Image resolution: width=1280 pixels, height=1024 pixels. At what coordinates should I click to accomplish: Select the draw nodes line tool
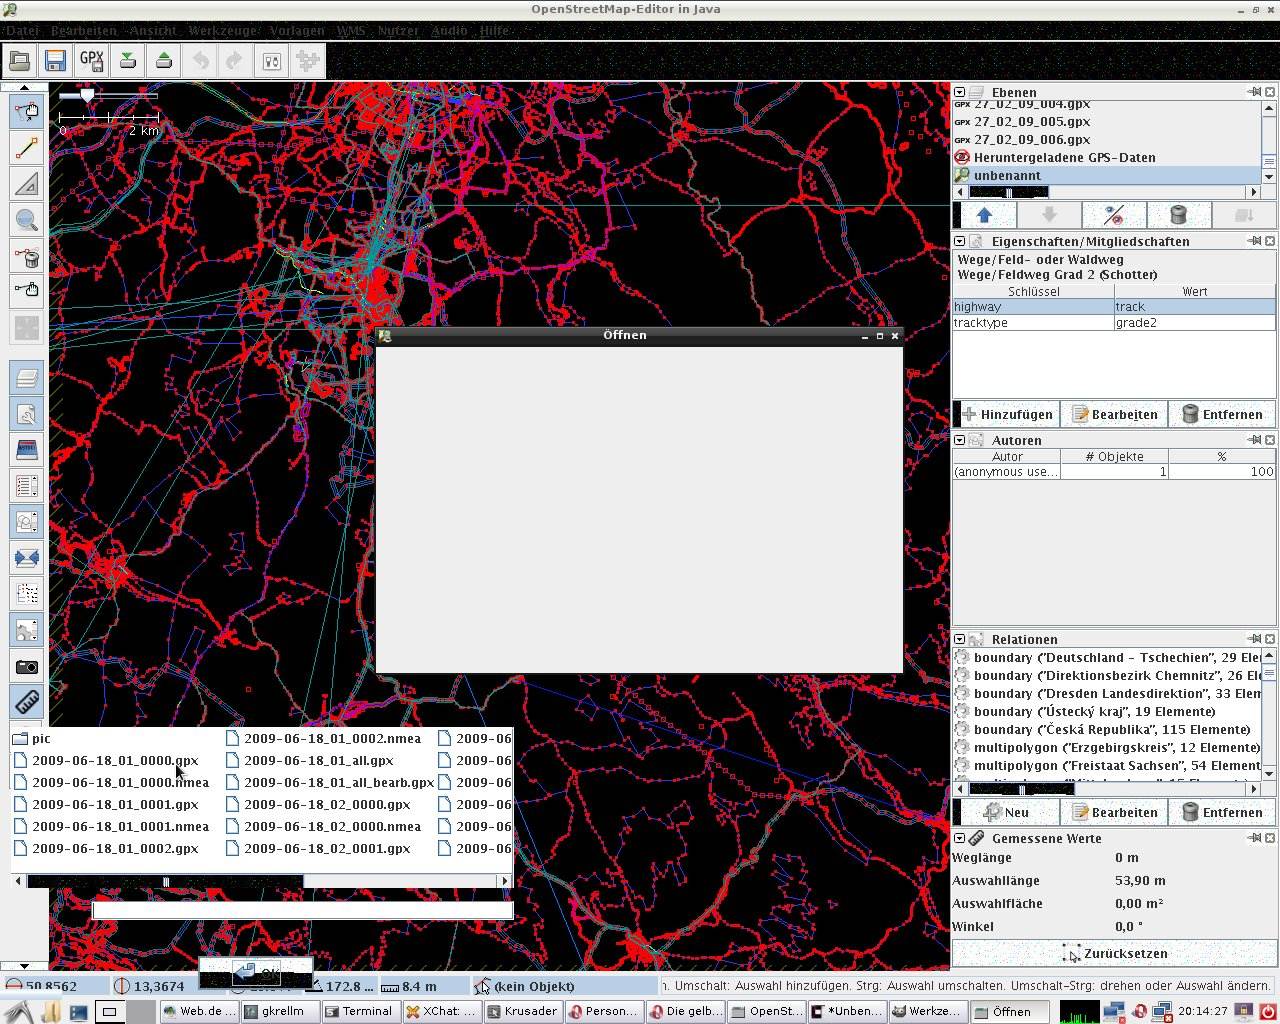(27, 148)
